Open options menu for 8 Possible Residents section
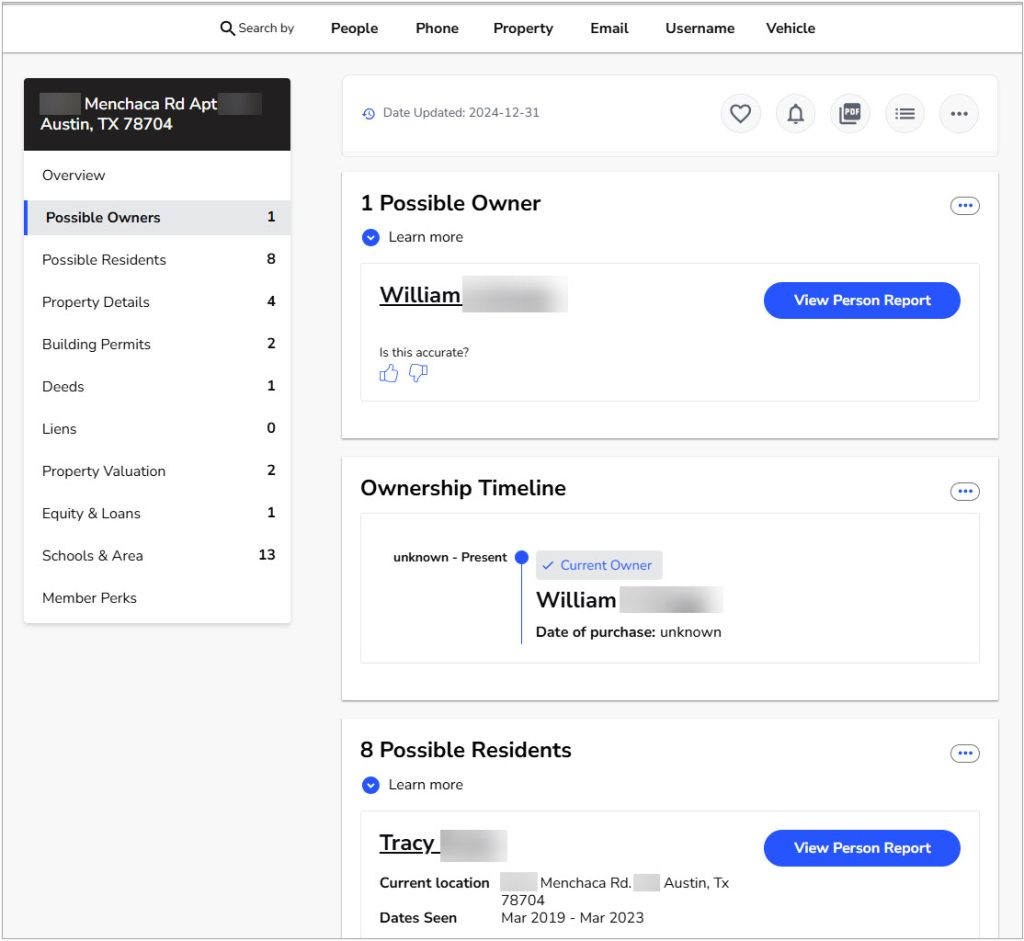 tap(965, 753)
